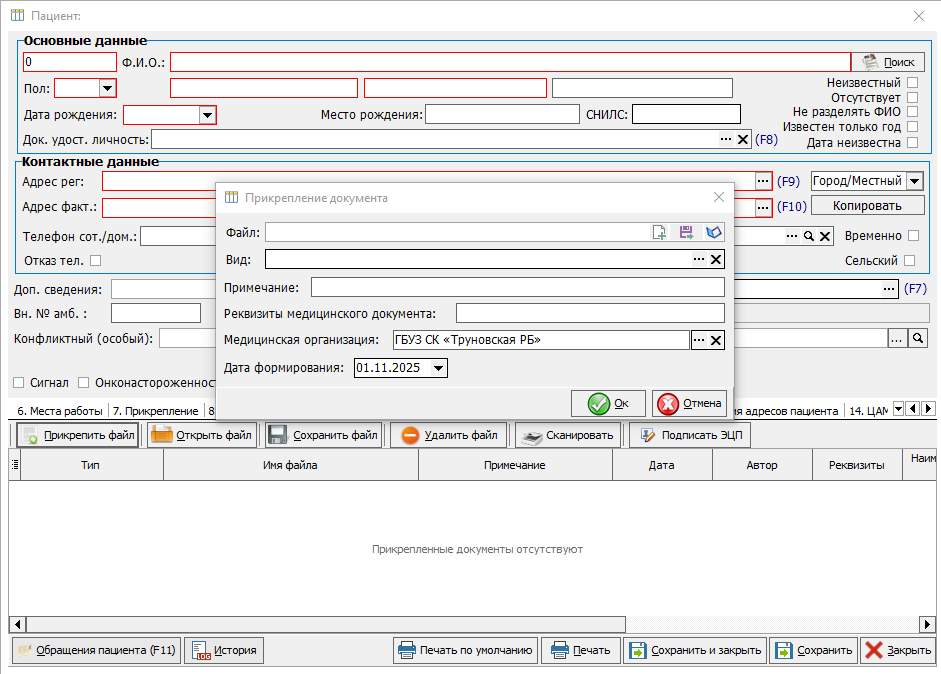Click Удалить файл in the toolbar
Screen dimensions: 941x674
[x=449, y=435]
